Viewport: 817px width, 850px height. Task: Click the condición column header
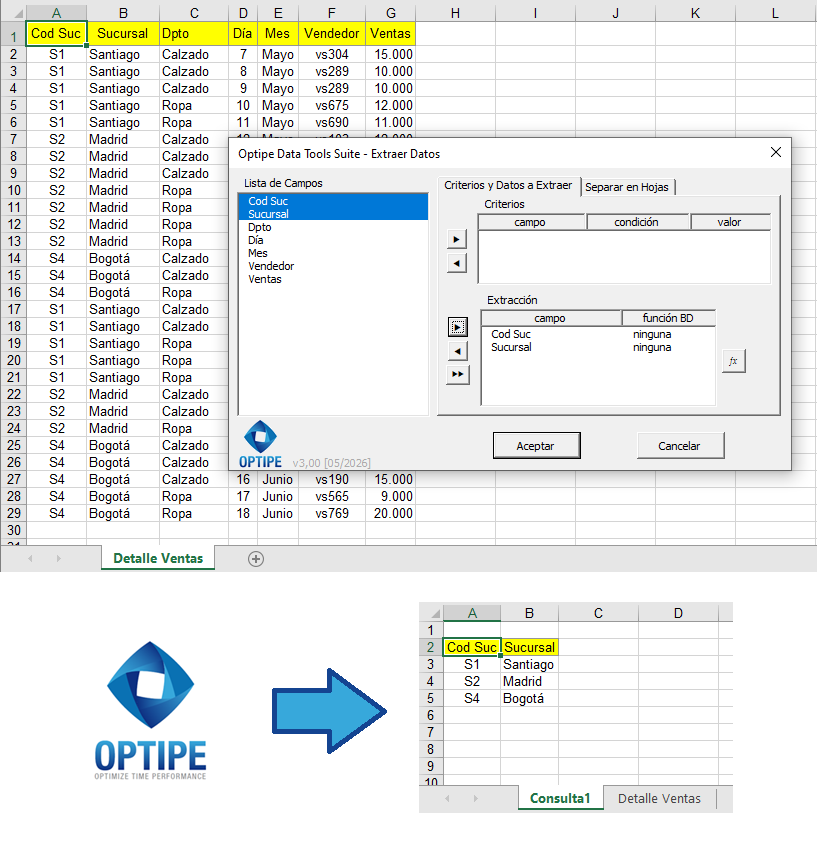pyautogui.click(x=638, y=222)
